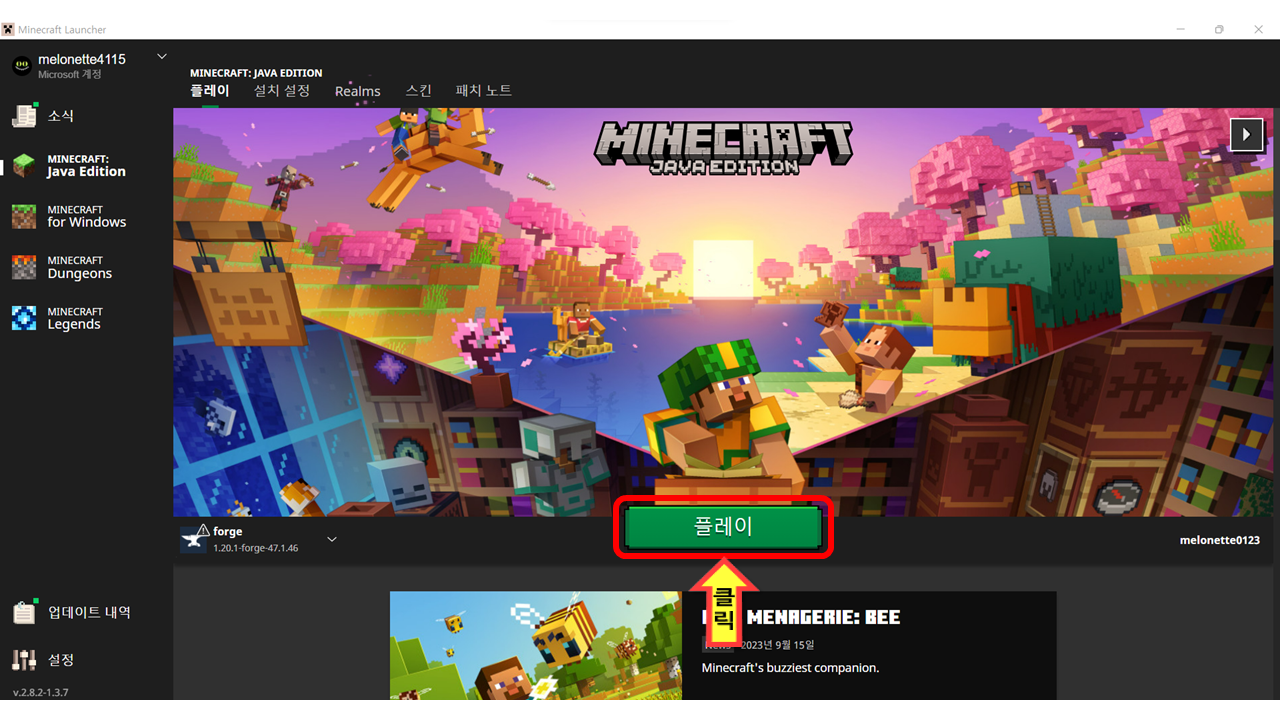
Task: Select the 업데이트 내역 sidebar label
Action: (89, 612)
